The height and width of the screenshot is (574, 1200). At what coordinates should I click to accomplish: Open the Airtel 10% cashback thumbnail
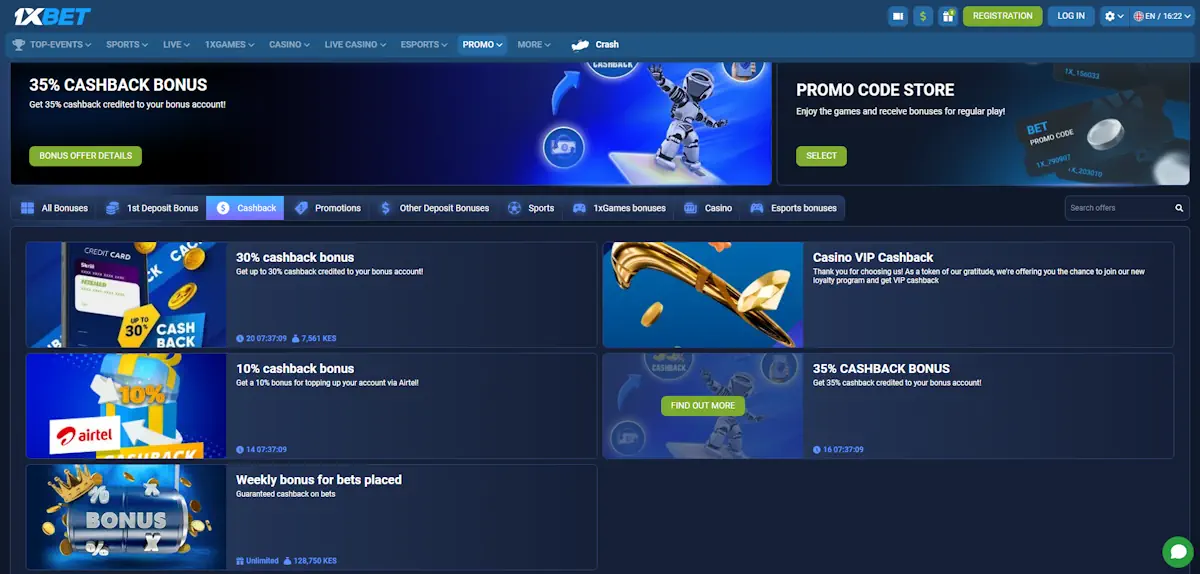pyautogui.click(x=126, y=406)
